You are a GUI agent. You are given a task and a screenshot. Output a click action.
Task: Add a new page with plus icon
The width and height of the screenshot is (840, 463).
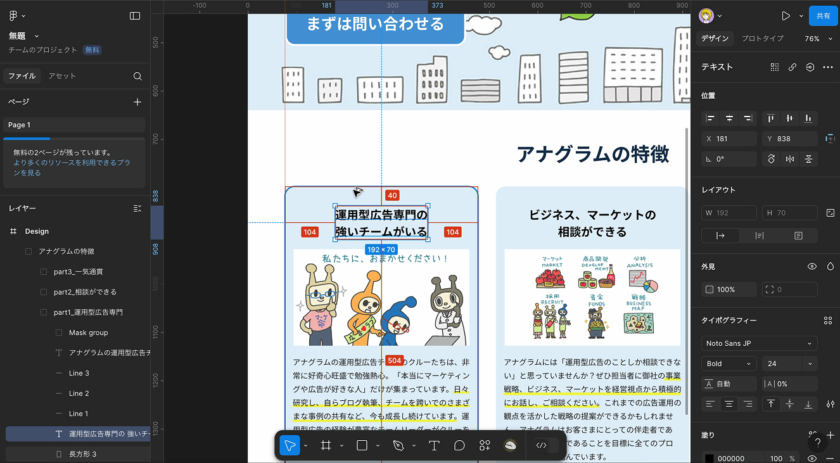(137, 102)
